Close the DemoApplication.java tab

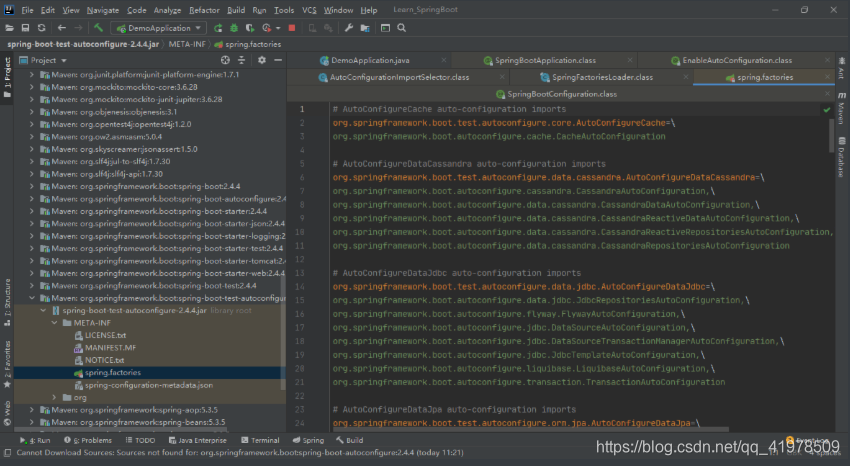click(443, 60)
